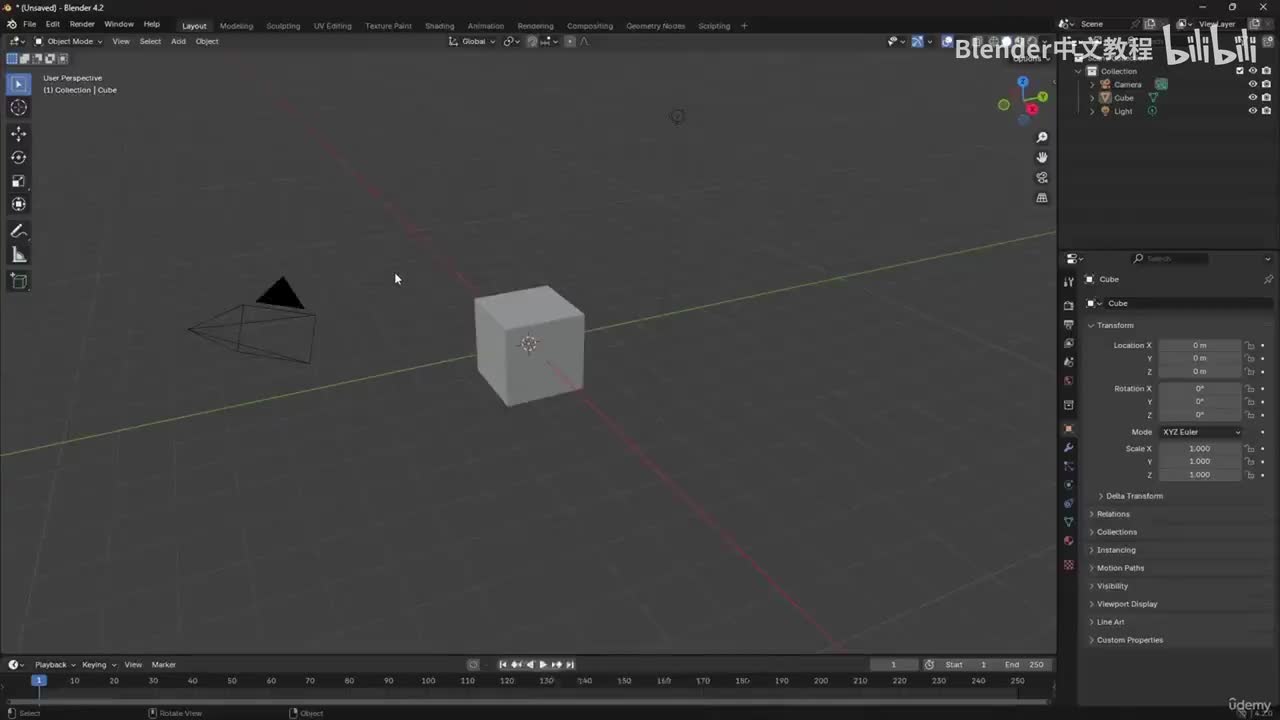
Task: Toggle Rotation X lock icon
Action: tap(1249, 389)
